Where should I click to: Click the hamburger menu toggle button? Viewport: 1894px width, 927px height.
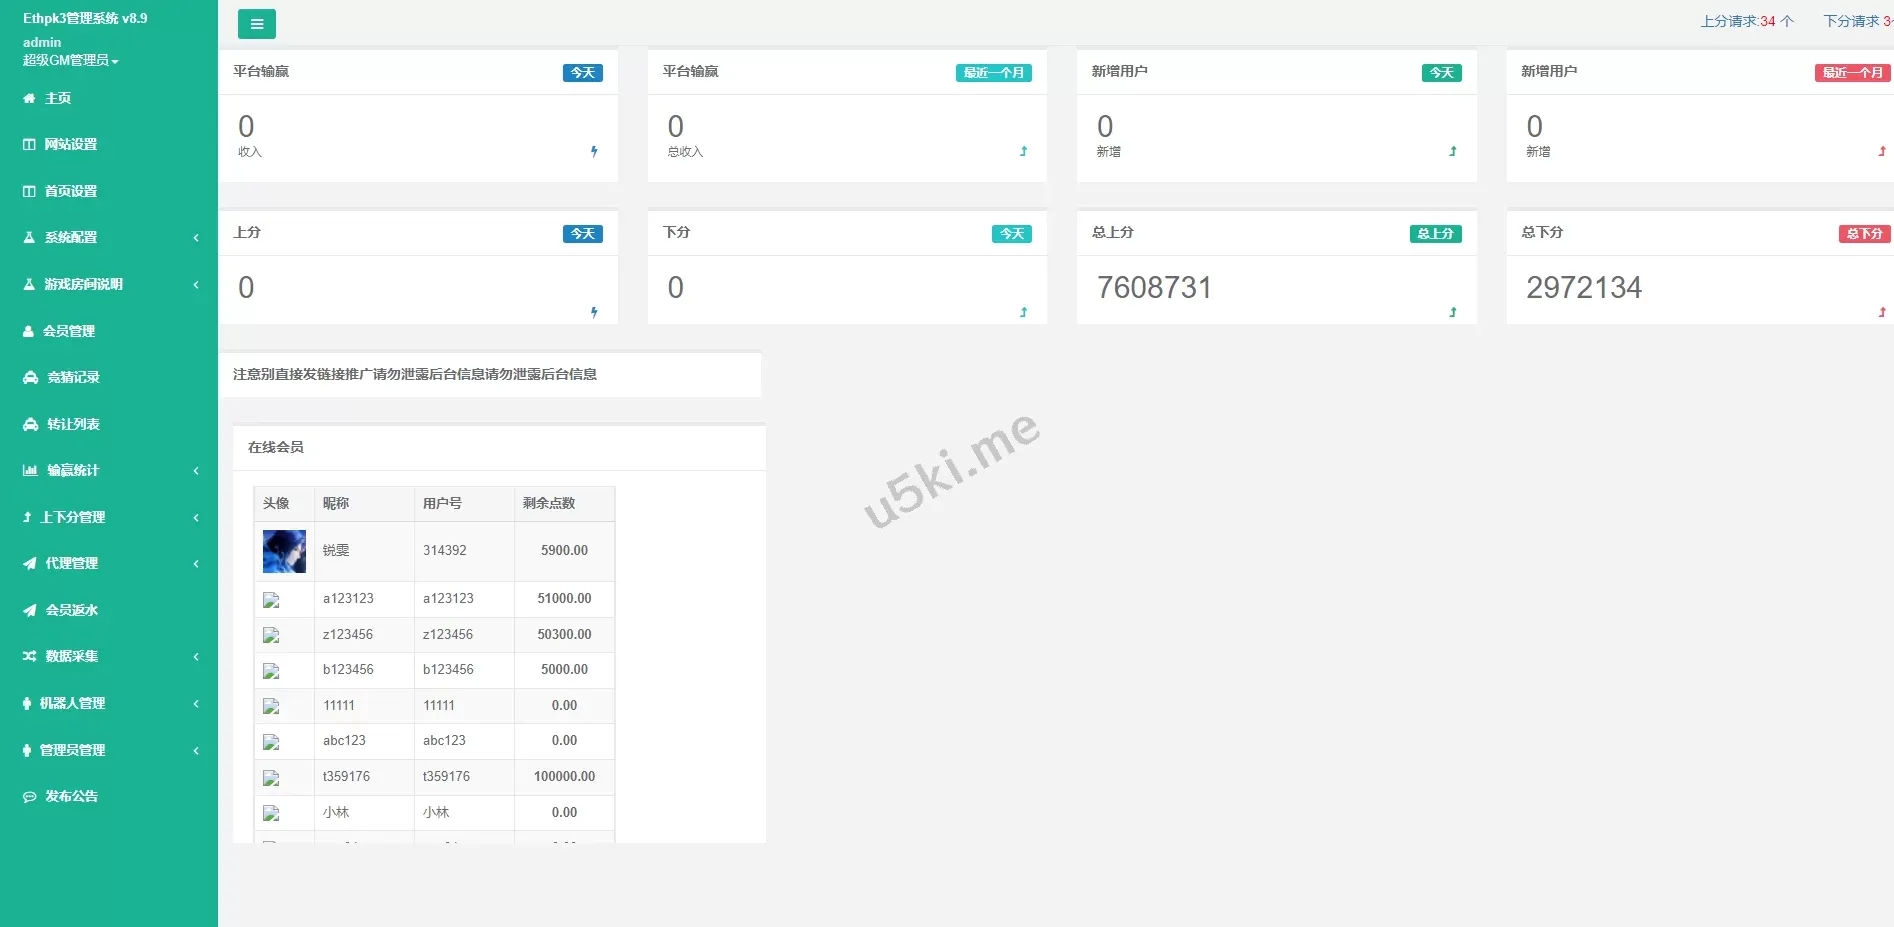point(256,24)
